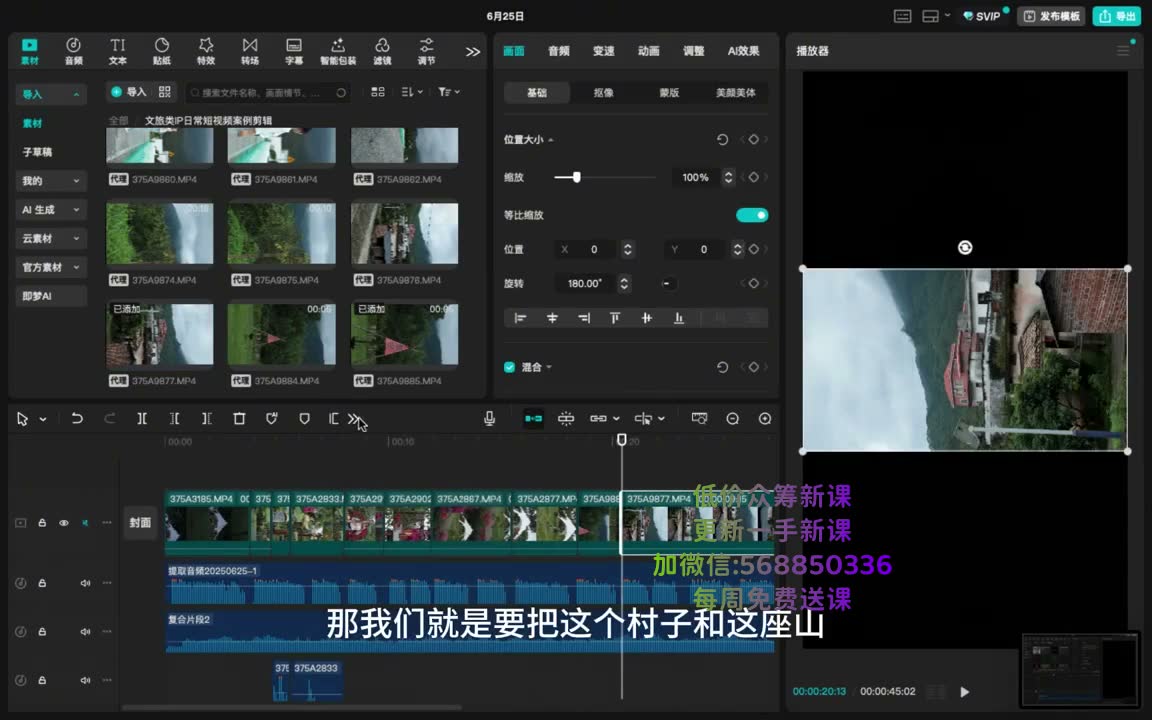The image size is (1152, 720).
Task: Mute the 提取音频20250625-1 audio track
Action: pos(85,583)
